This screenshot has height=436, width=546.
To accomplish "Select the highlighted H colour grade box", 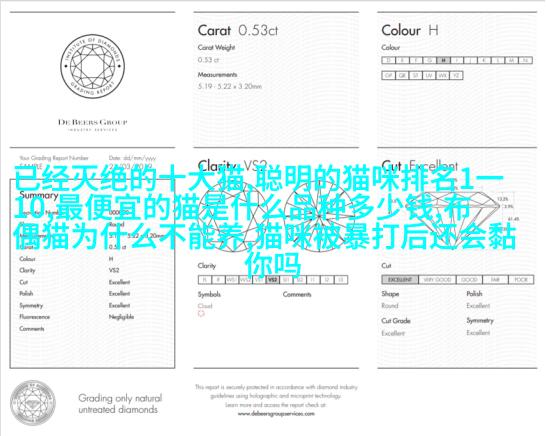I will (443, 60).
